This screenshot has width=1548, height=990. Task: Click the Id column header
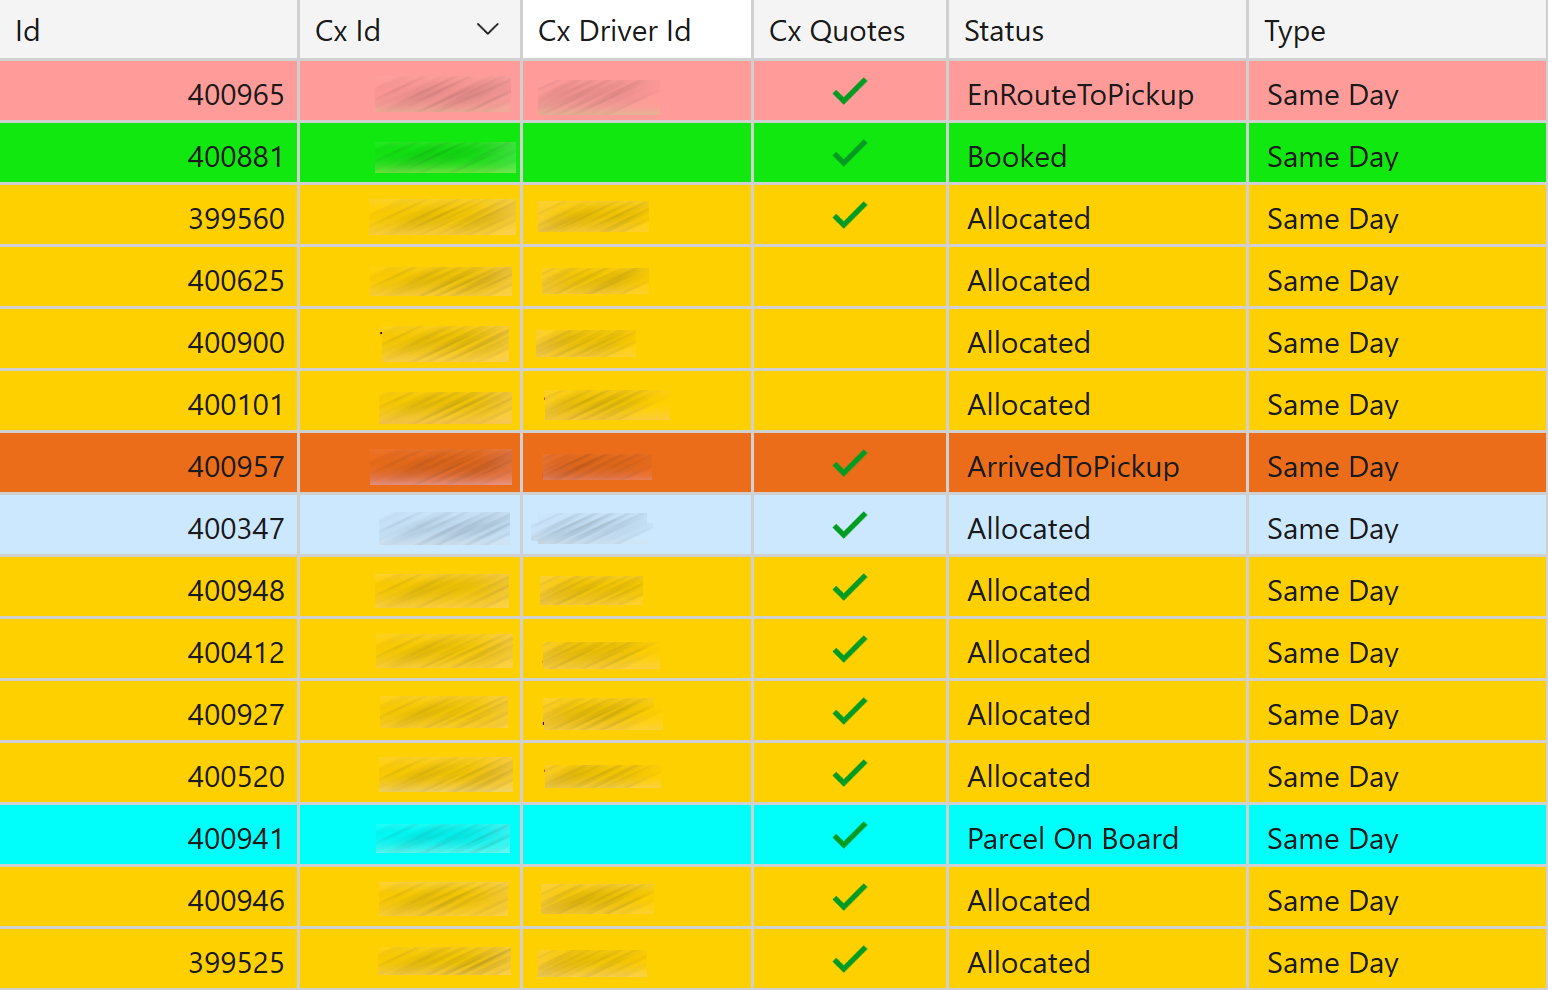coord(28,31)
